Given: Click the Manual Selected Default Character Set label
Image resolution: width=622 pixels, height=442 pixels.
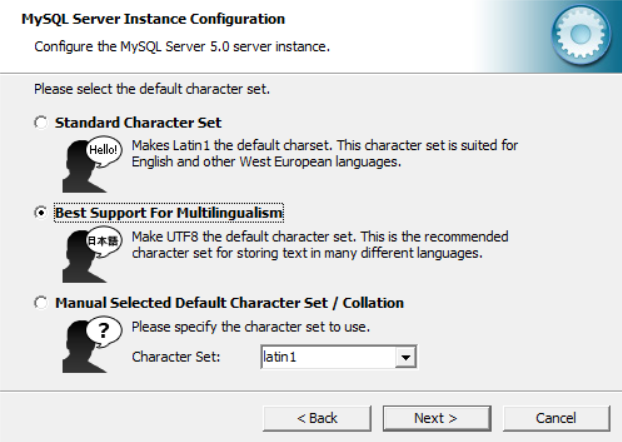Looking at the screenshot, I should pos(229,303).
